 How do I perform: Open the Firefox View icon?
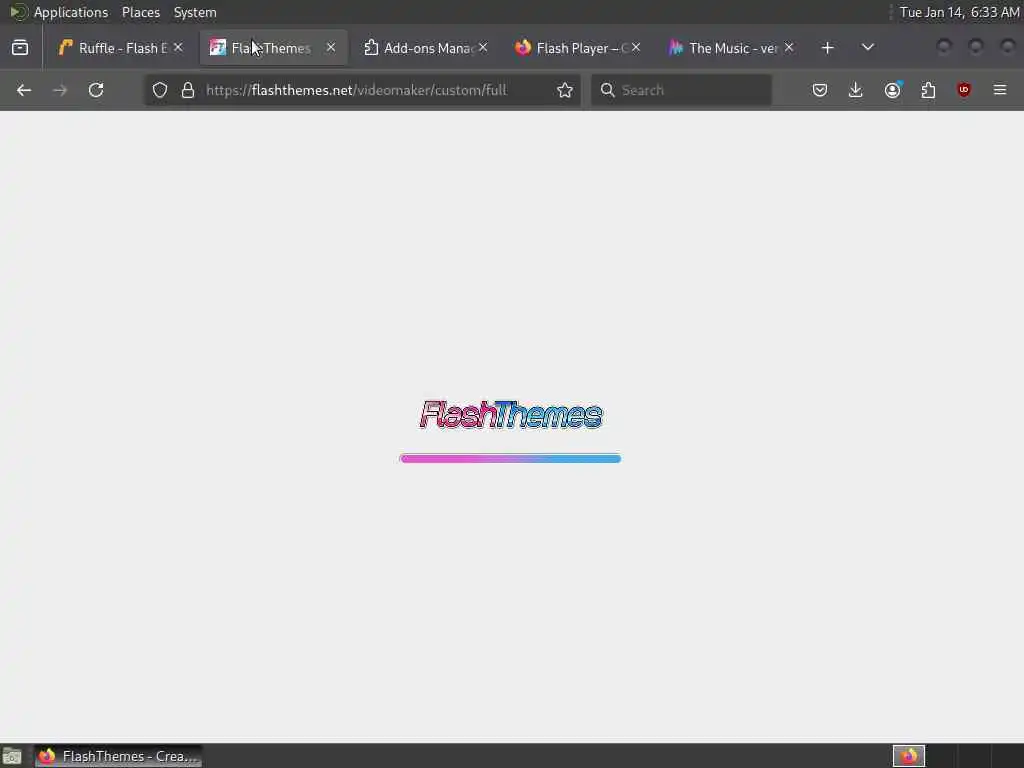pyautogui.click(x=20, y=48)
